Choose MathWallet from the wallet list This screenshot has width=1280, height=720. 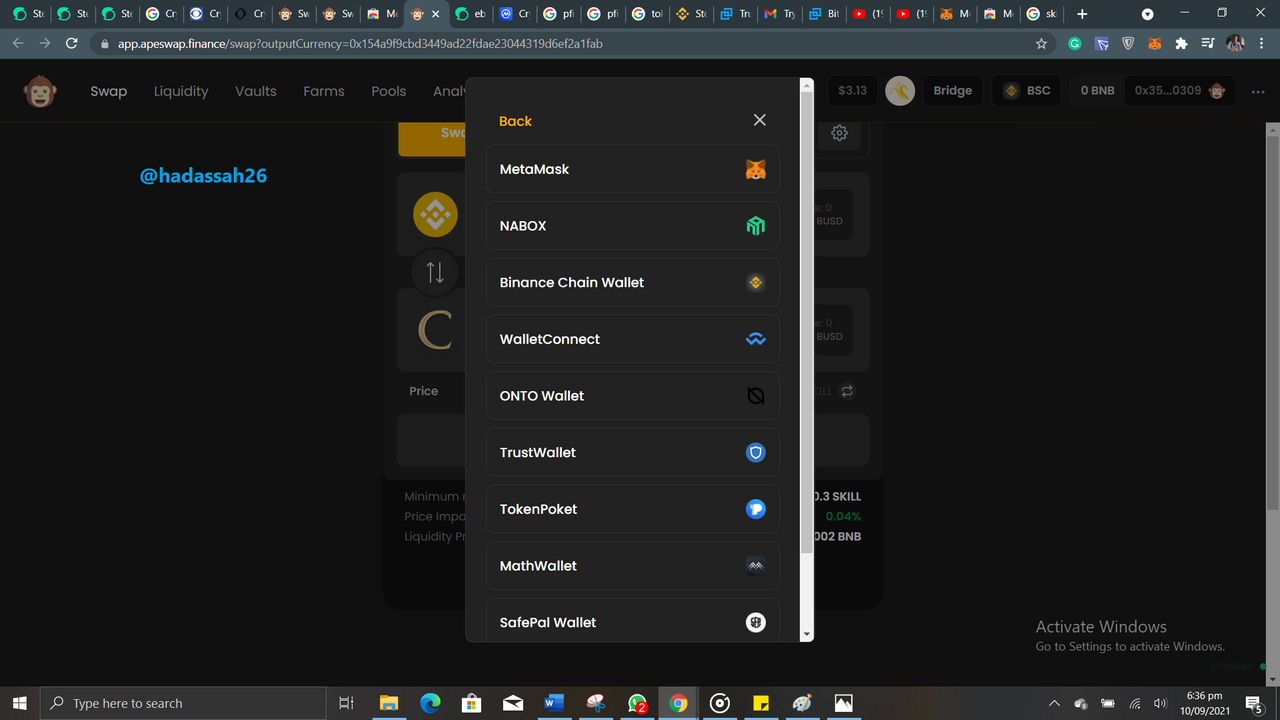pyautogui.click(x=632, y=566)
